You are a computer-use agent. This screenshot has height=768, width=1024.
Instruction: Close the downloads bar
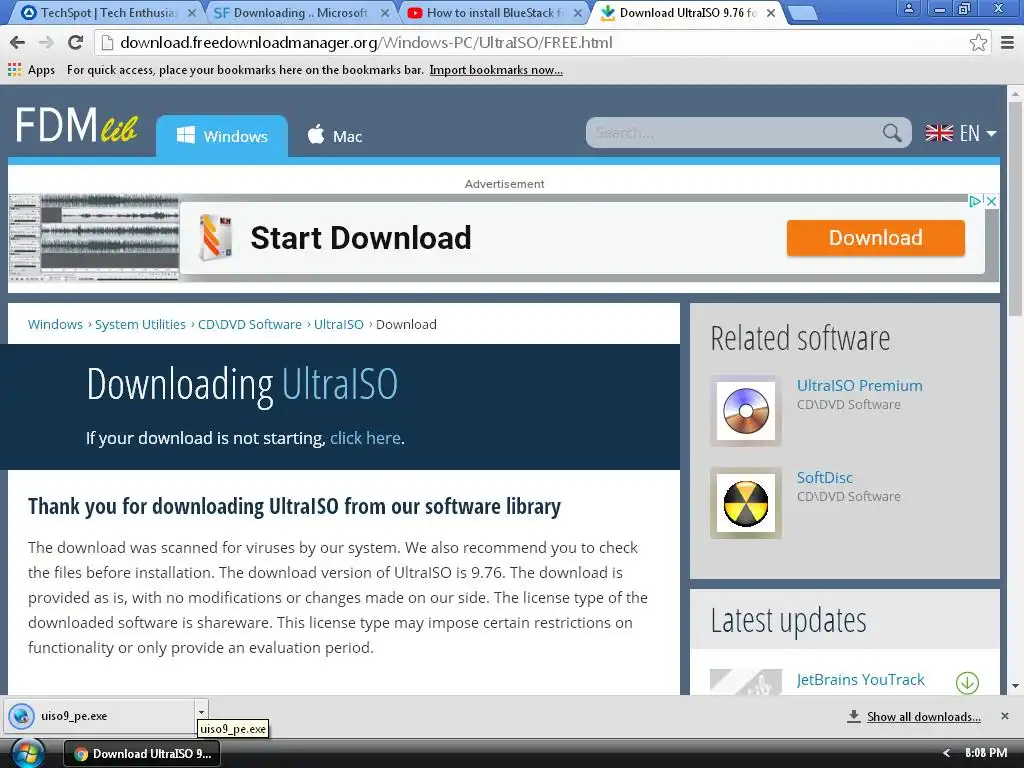tap(1004, 716)
